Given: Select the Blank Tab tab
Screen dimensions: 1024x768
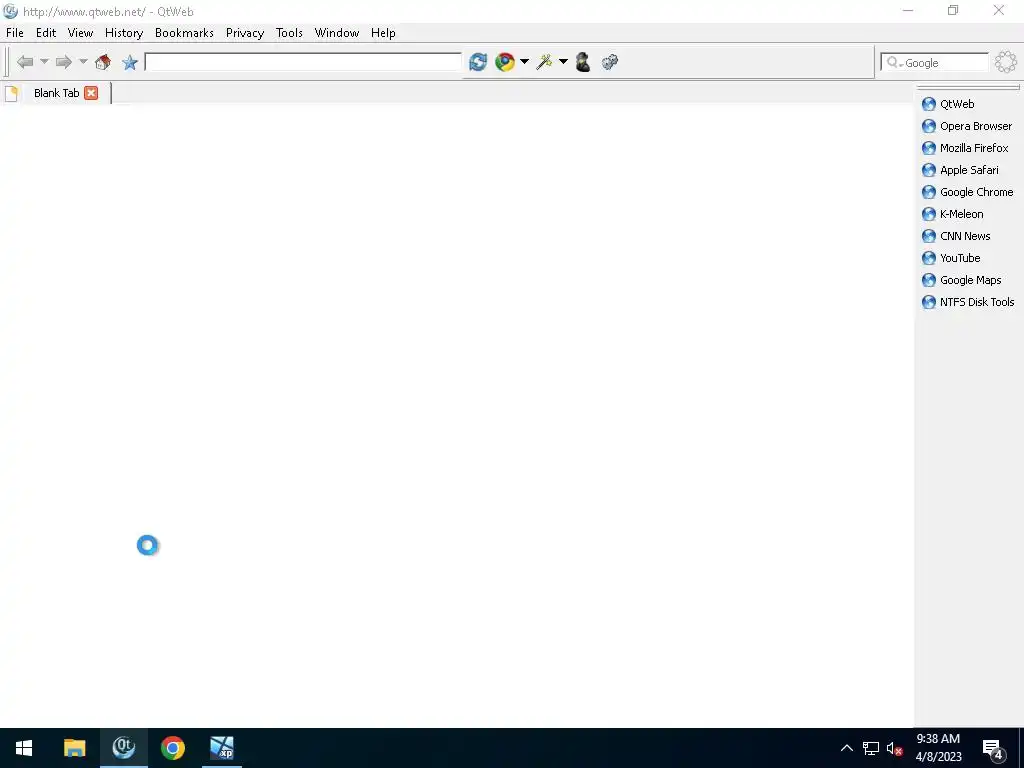Looking at the screenshot, I should click(56, 93).
